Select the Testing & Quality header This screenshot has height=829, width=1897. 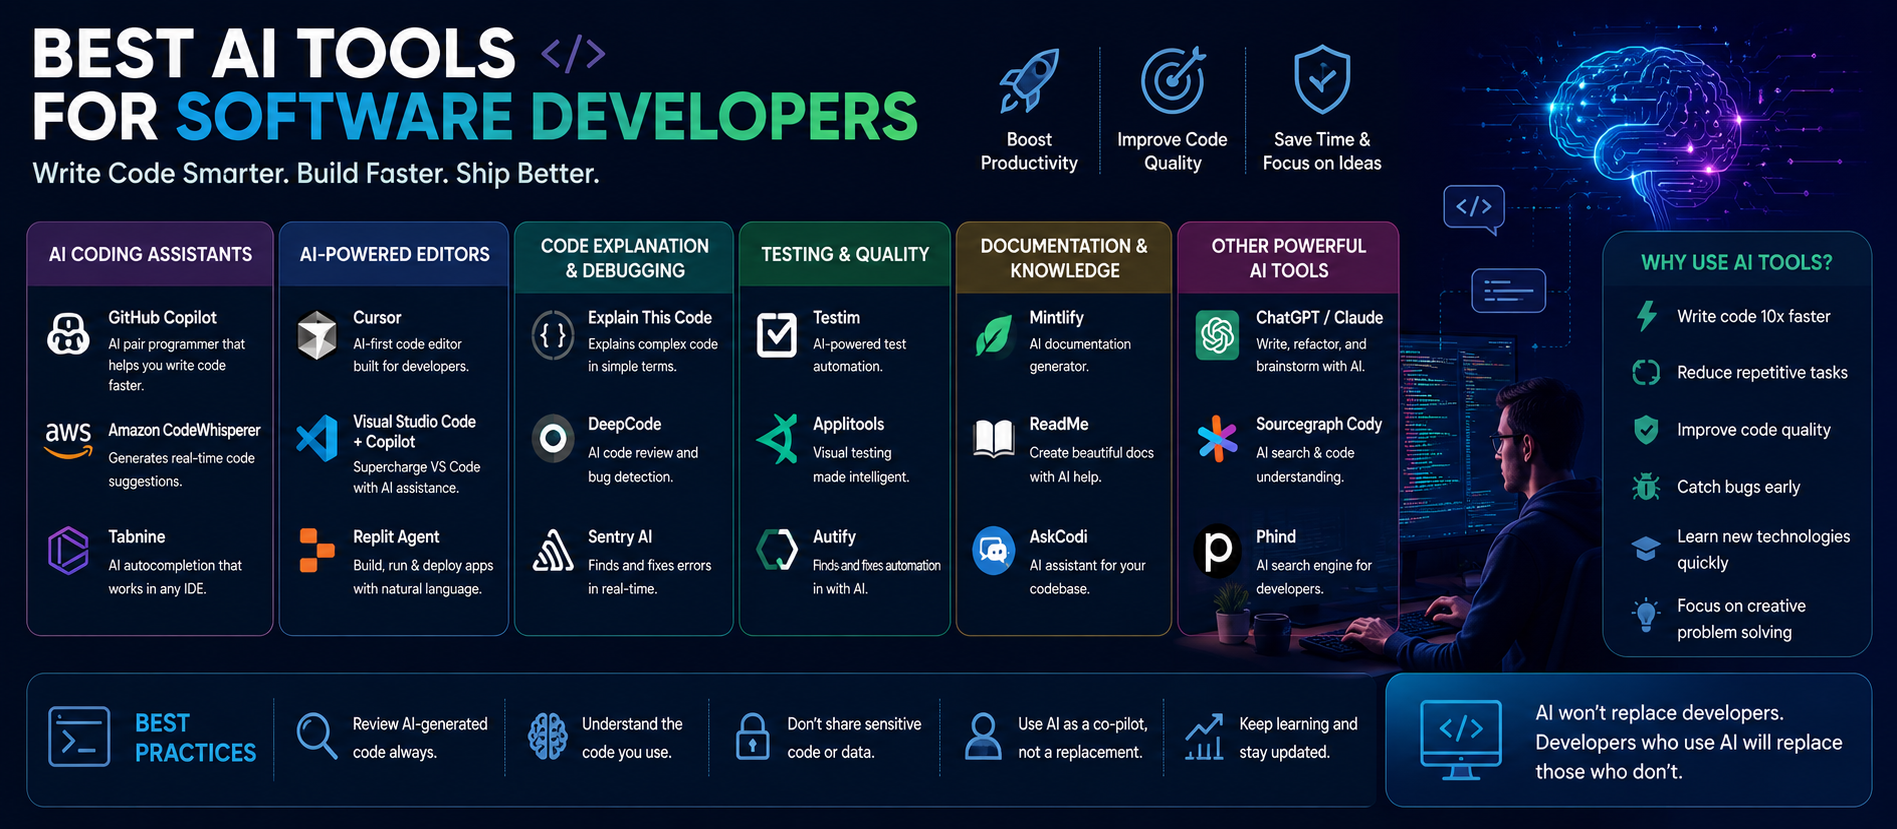click(845, 254)
